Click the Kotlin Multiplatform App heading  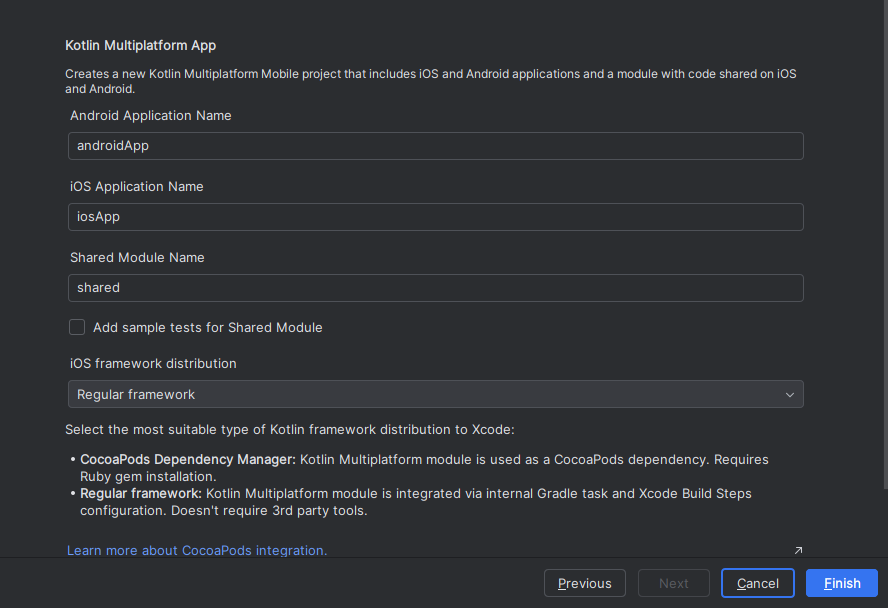pyautogui.click(x=140, y=45)
